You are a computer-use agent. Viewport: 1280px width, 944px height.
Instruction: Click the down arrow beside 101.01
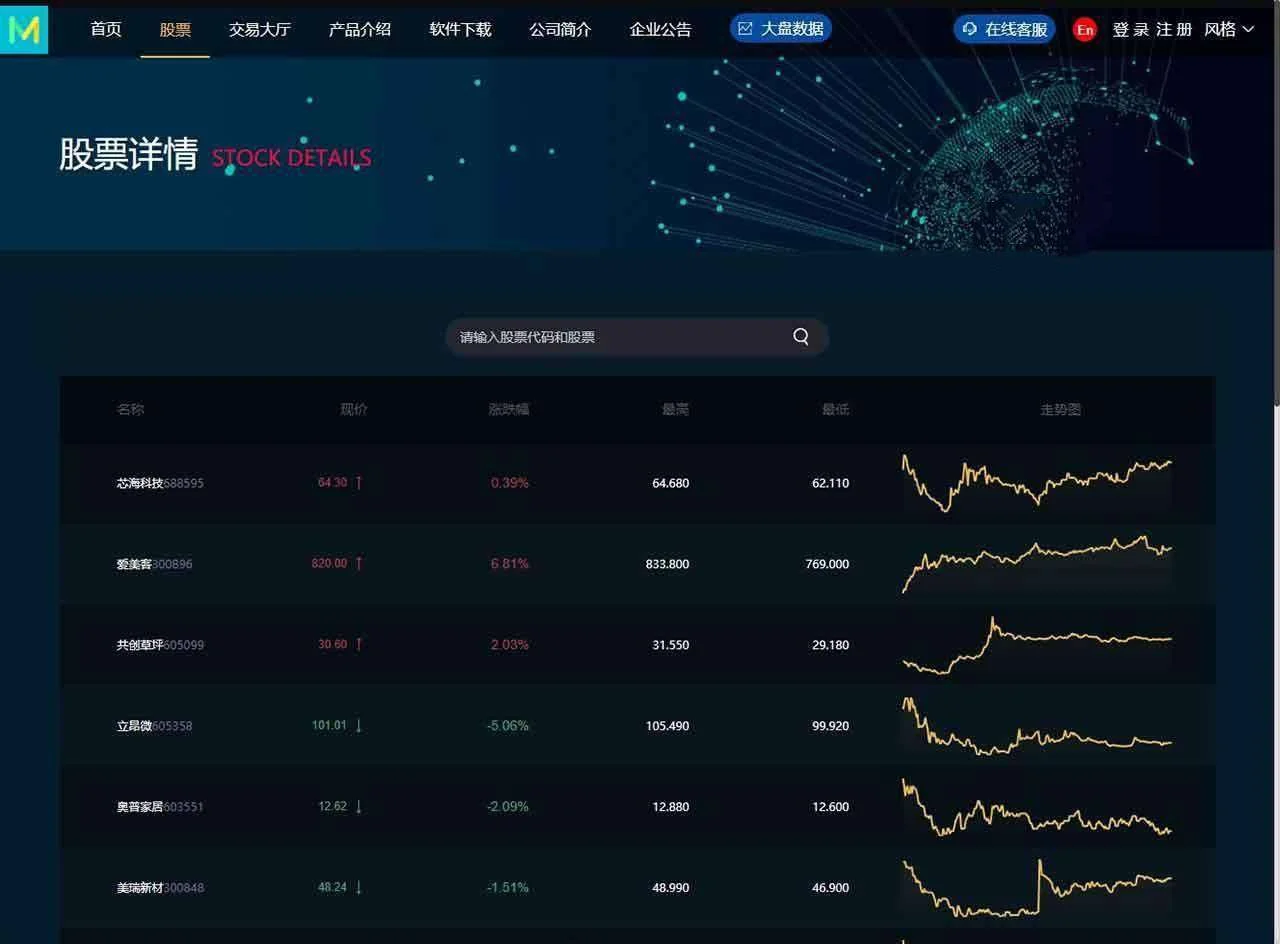tap(359, 725)
